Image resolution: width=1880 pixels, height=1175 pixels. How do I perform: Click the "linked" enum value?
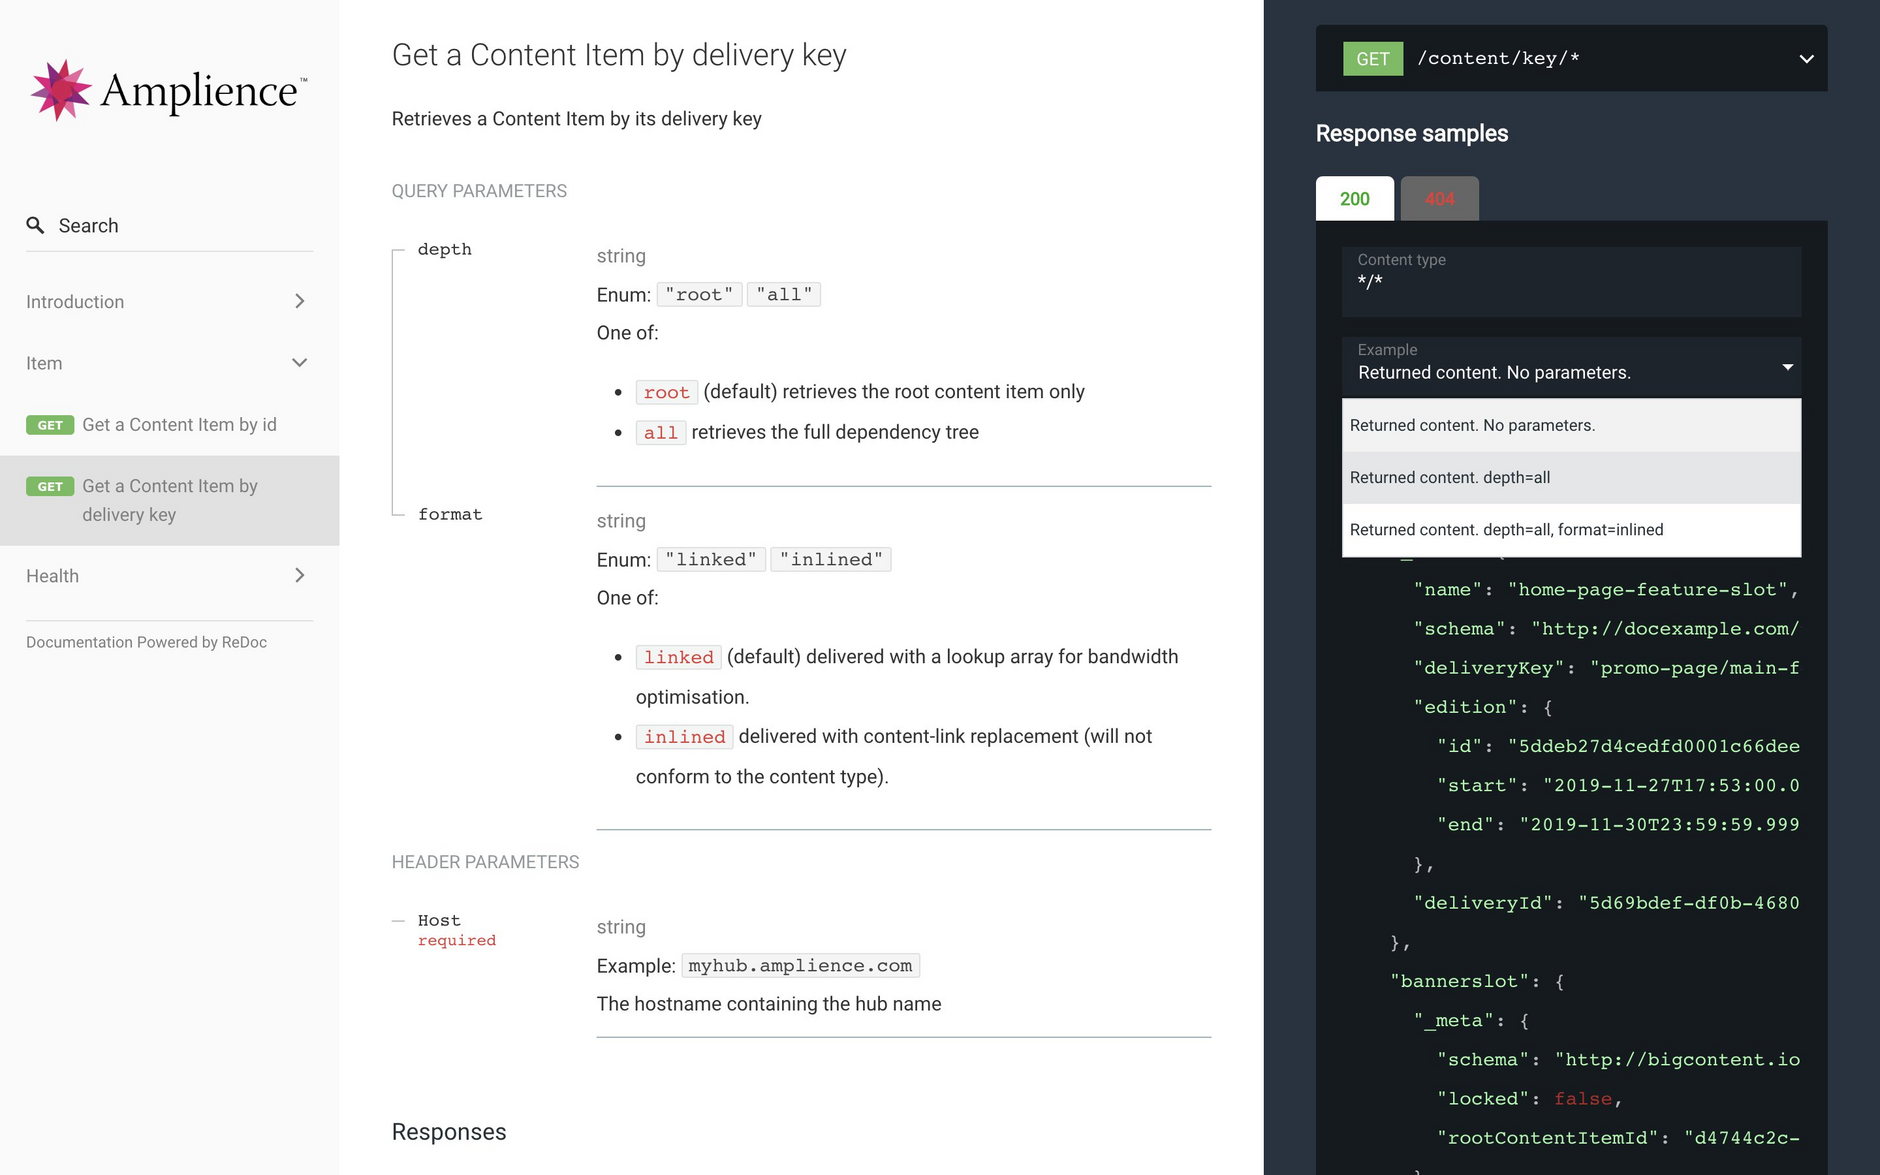[x=711, y=560]
